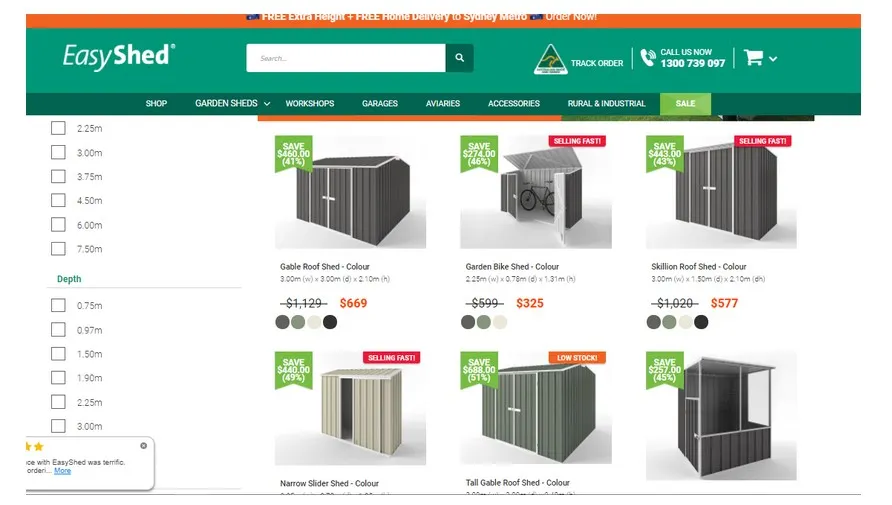Tick the 0.75m depth checkbox
The image size is (892, 505).
click(58, 305)
